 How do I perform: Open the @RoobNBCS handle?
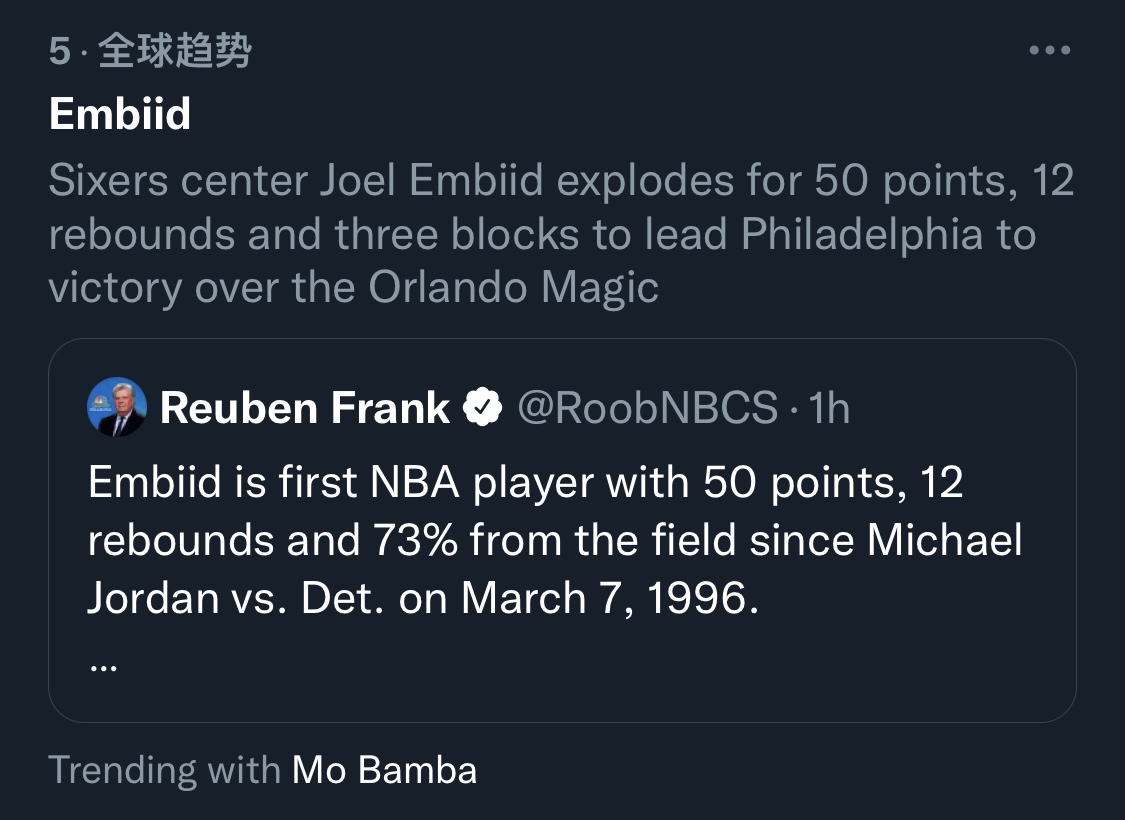click(646, 408)
